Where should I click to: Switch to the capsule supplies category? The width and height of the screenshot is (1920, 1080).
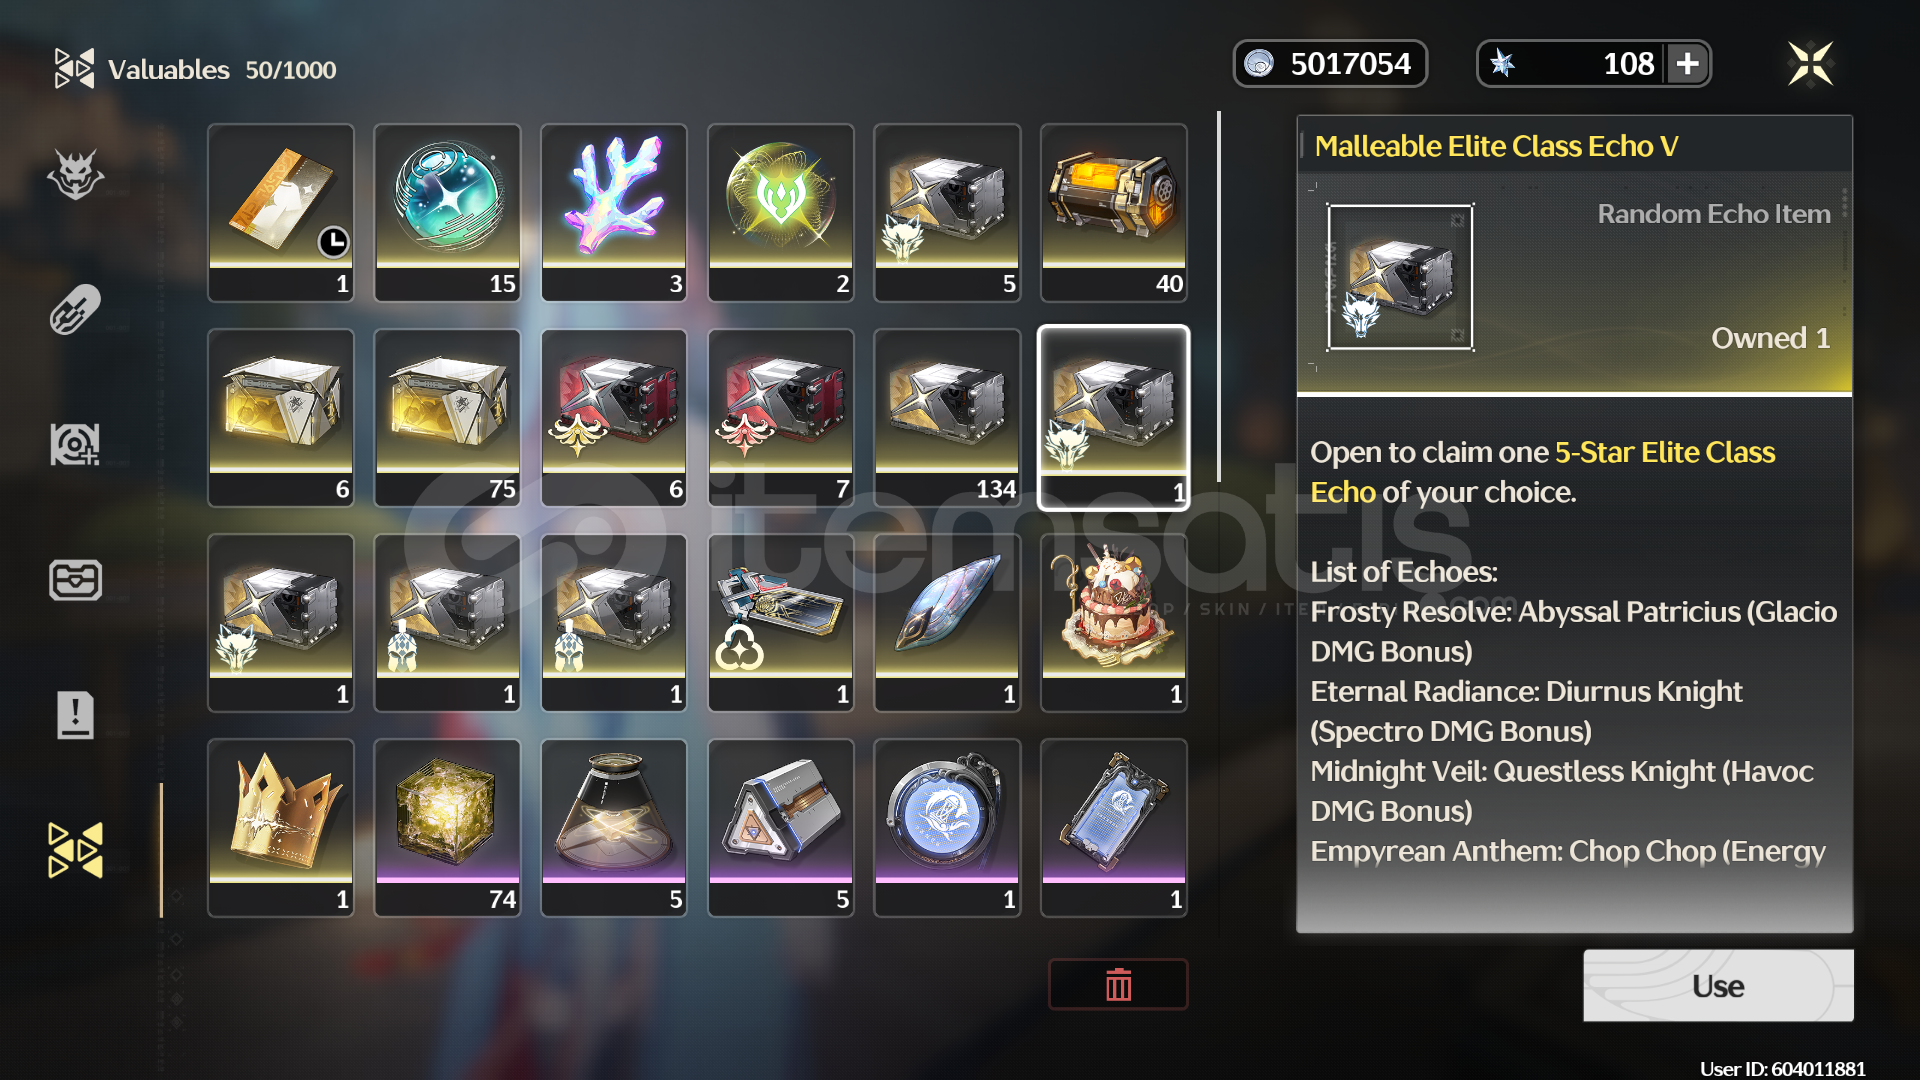[75, 309]
